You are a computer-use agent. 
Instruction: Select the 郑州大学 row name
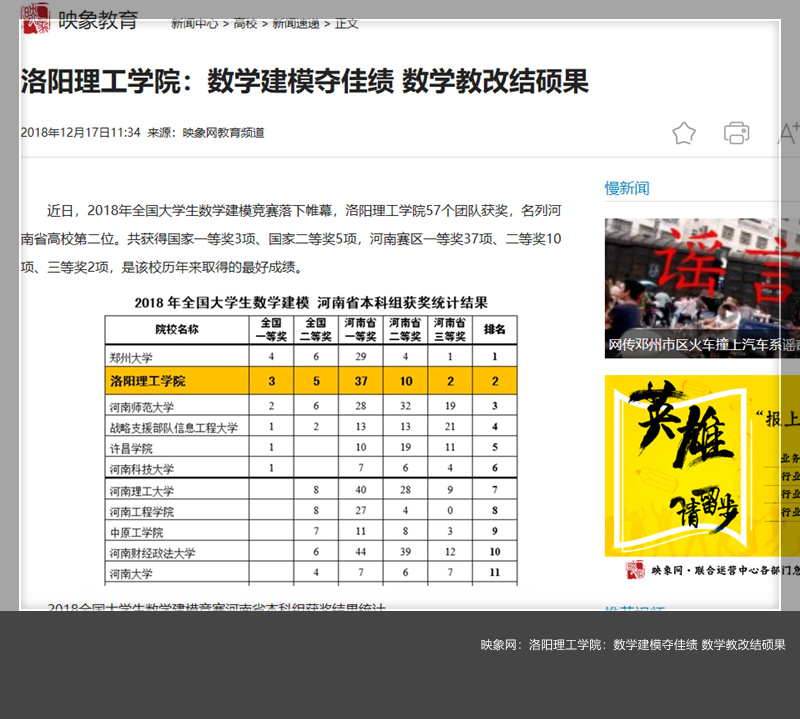click(131, 357)
